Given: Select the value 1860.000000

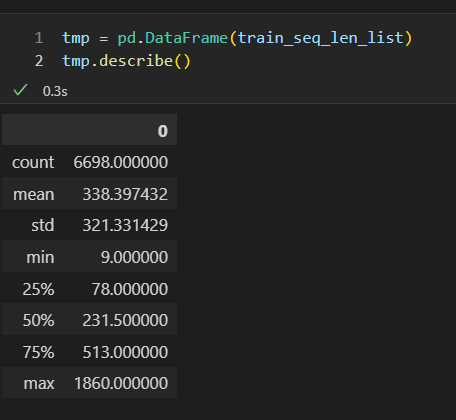Looking at the screenshot, I should coord(121,383).
